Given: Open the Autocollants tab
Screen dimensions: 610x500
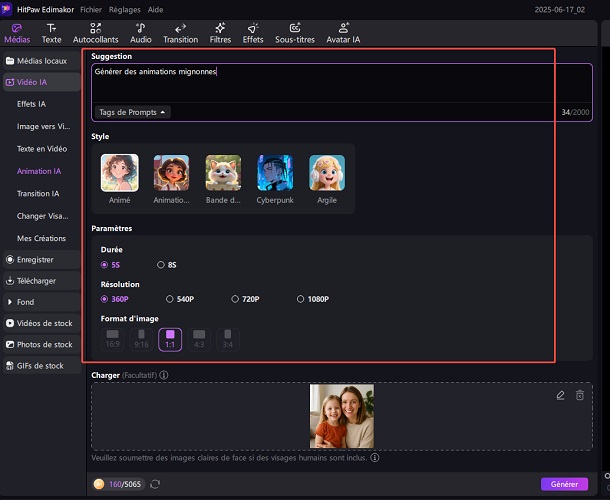Looking at the screenshot, I should pos(95,33).
